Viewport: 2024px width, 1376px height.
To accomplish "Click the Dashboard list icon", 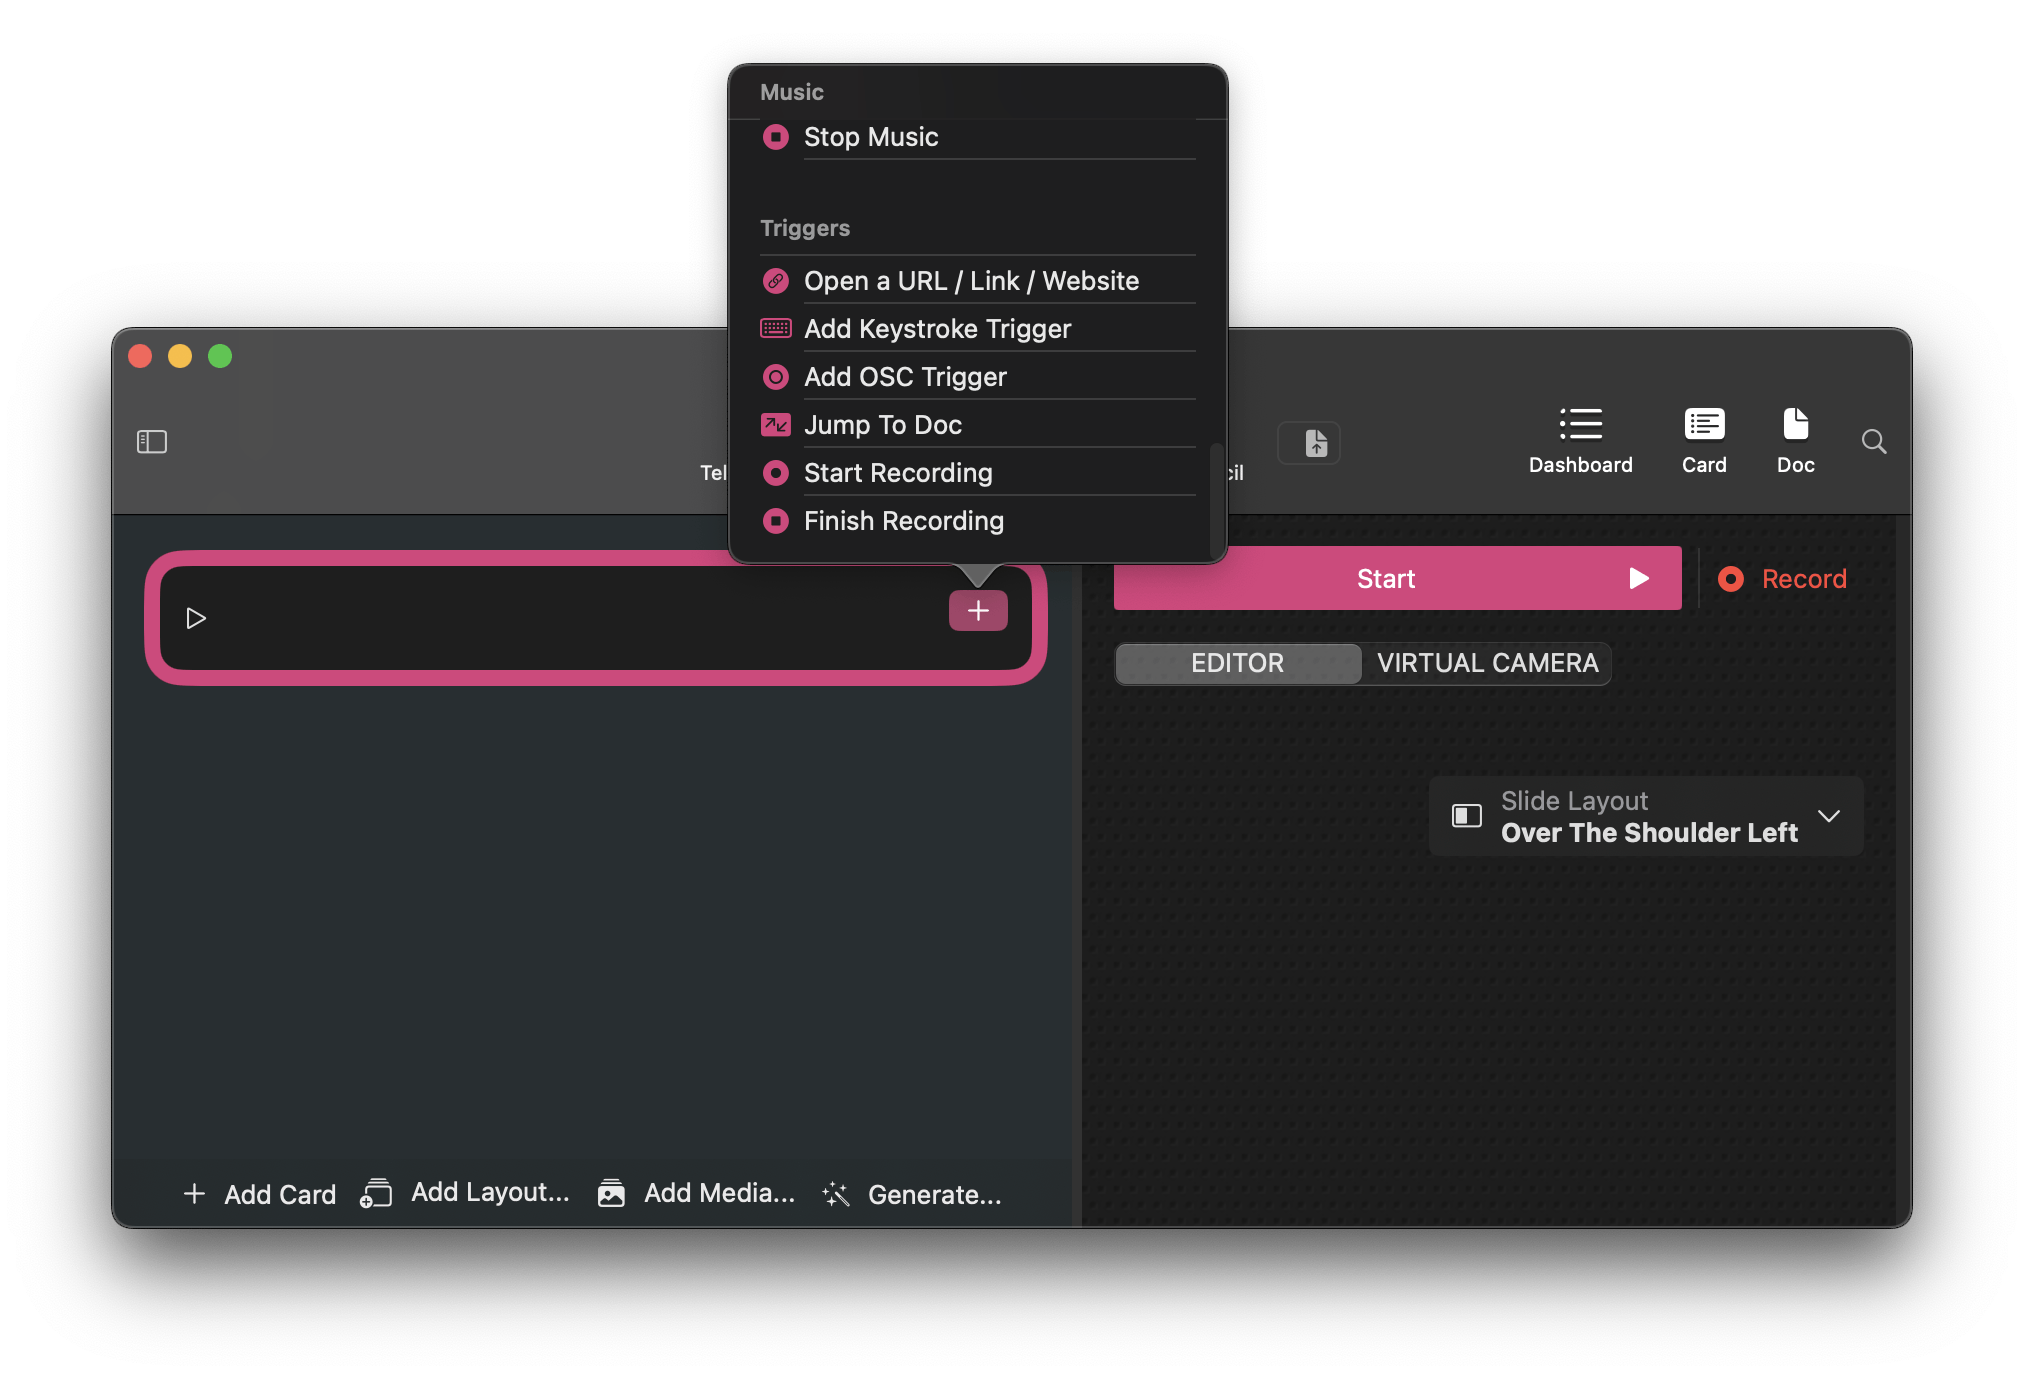I will [x=1581, y=424].
